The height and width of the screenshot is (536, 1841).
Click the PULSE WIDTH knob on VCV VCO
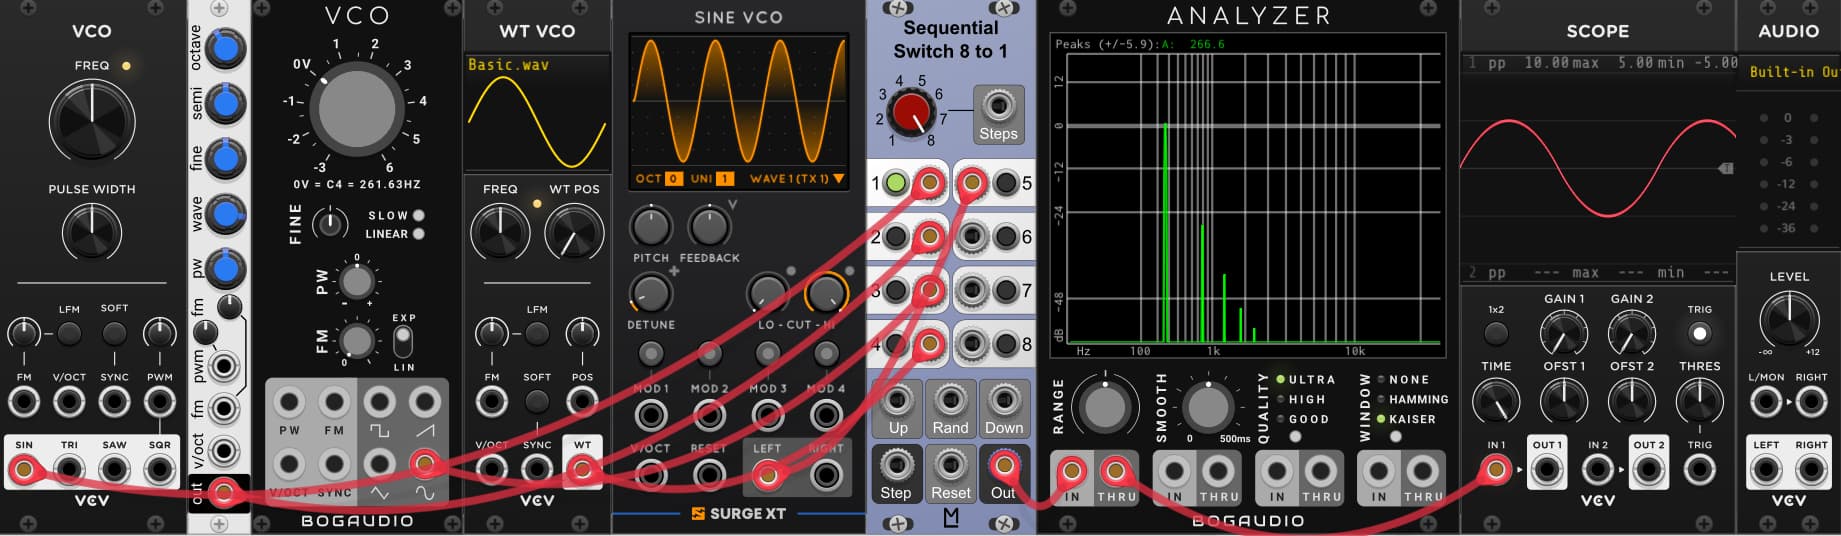coord(91,232)
